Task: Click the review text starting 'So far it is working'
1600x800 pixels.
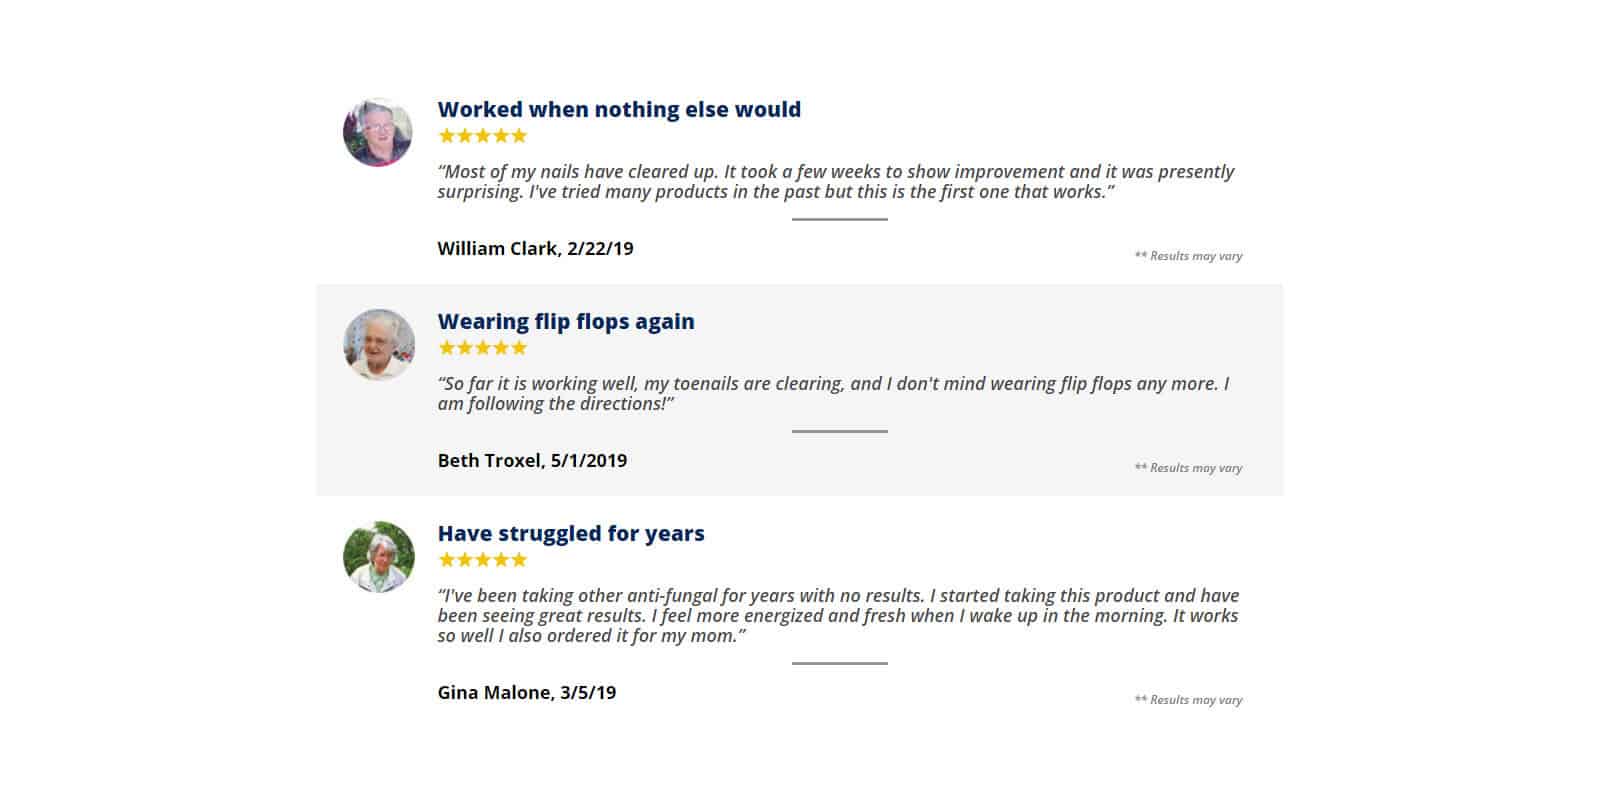Action: [834, 394]
